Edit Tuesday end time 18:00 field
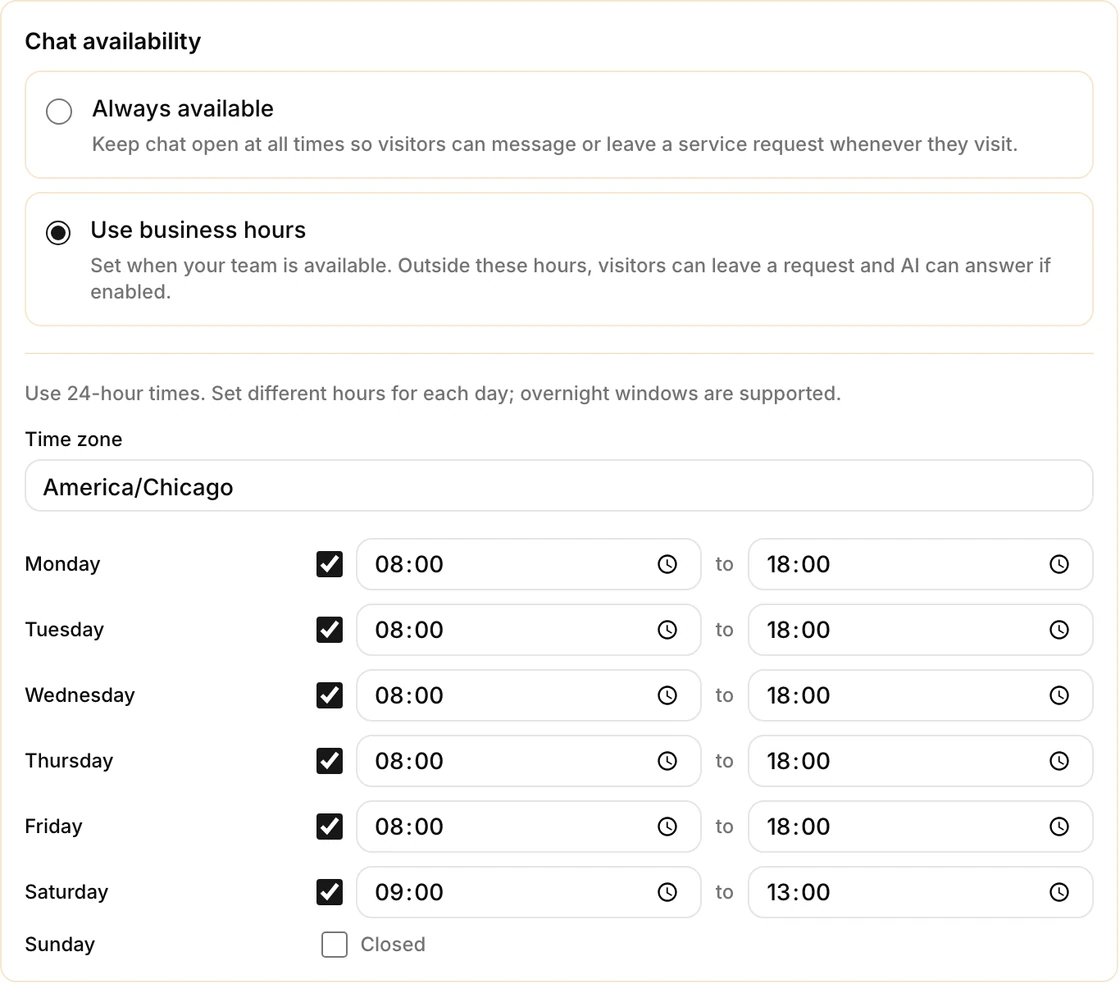The image size is (1120, 984). coord(921,630)
